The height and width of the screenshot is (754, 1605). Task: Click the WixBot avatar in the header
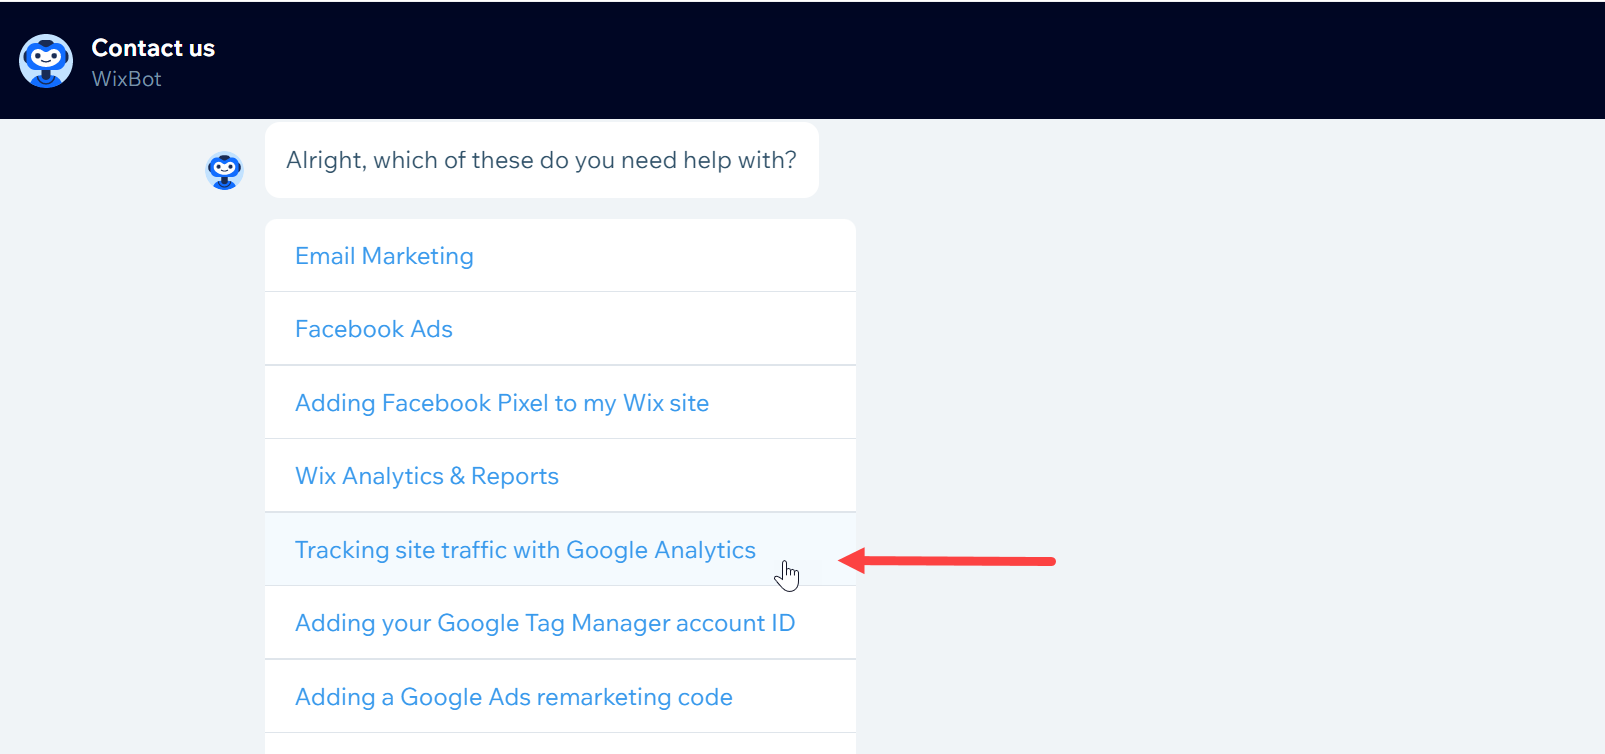(x=46, y=61)
